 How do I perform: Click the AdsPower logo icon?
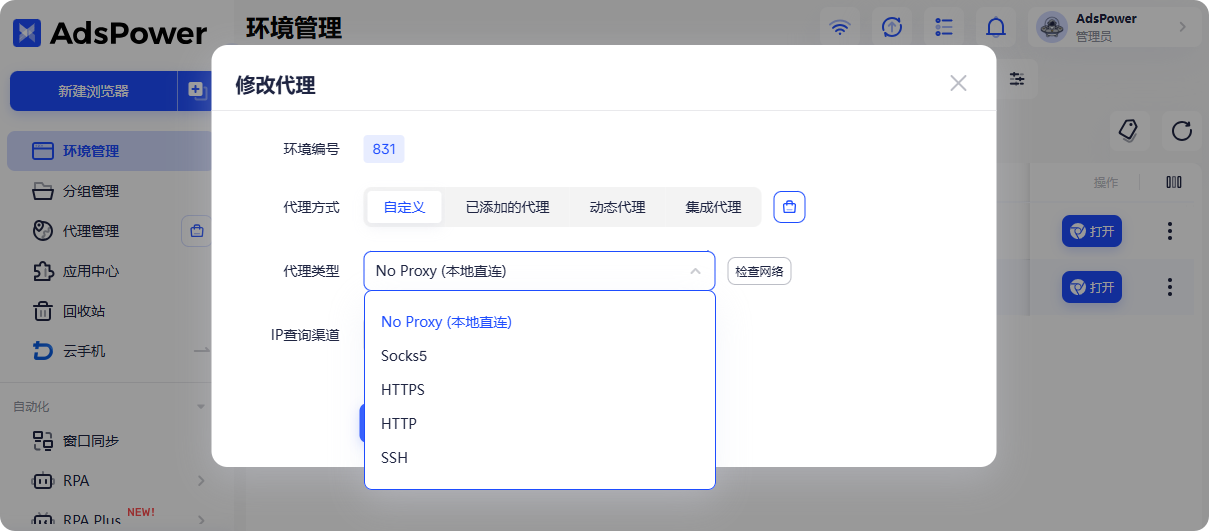coord(28,33)
